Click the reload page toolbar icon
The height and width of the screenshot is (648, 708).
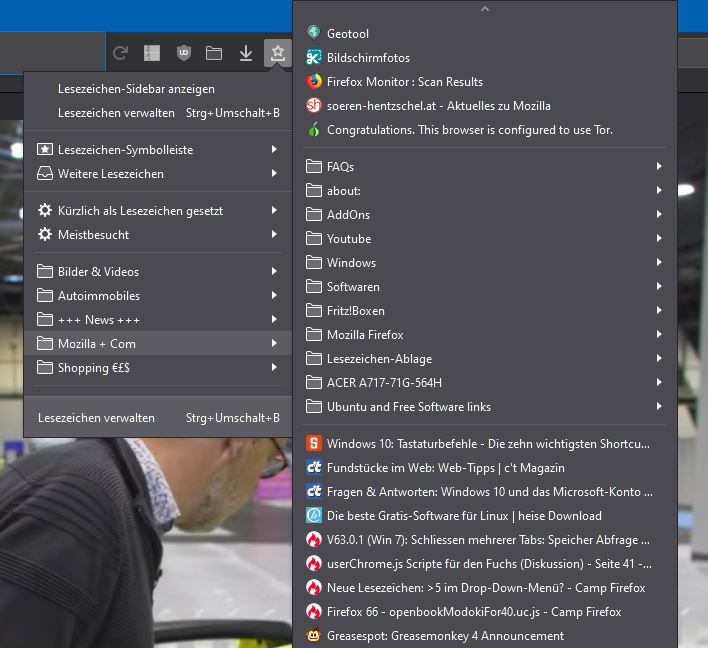(x=120, y=53)
